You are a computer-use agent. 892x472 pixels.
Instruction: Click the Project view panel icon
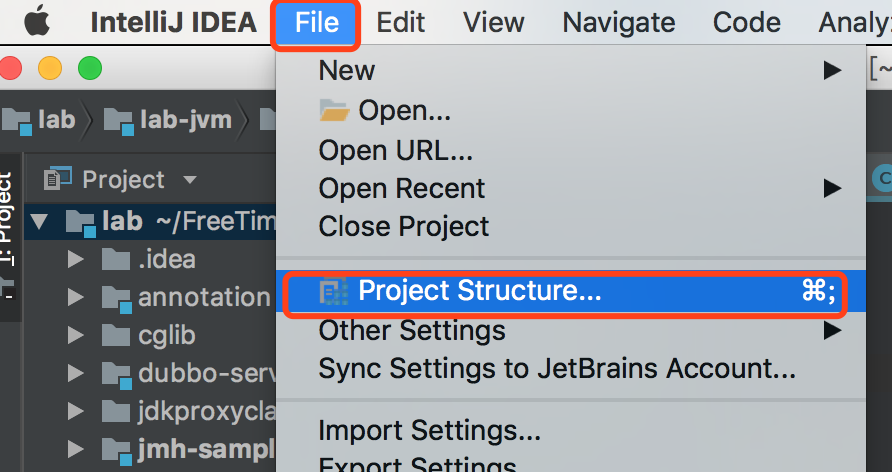click(58, 179)
